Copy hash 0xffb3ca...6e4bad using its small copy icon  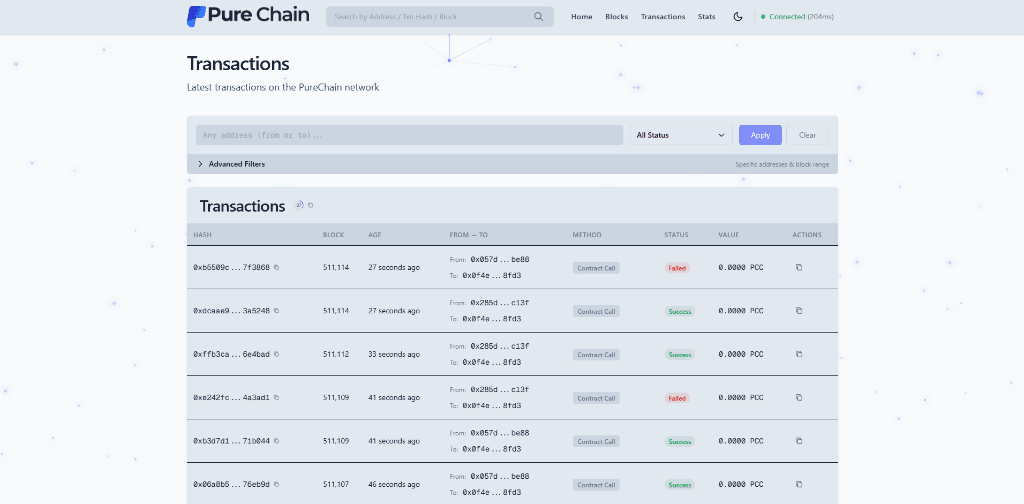(276, 354)
